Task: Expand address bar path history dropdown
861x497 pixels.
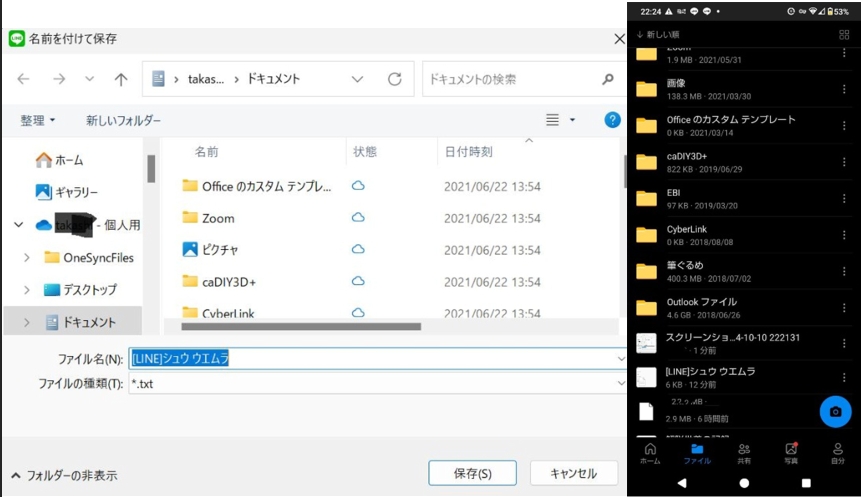Action: click(357, 79)
